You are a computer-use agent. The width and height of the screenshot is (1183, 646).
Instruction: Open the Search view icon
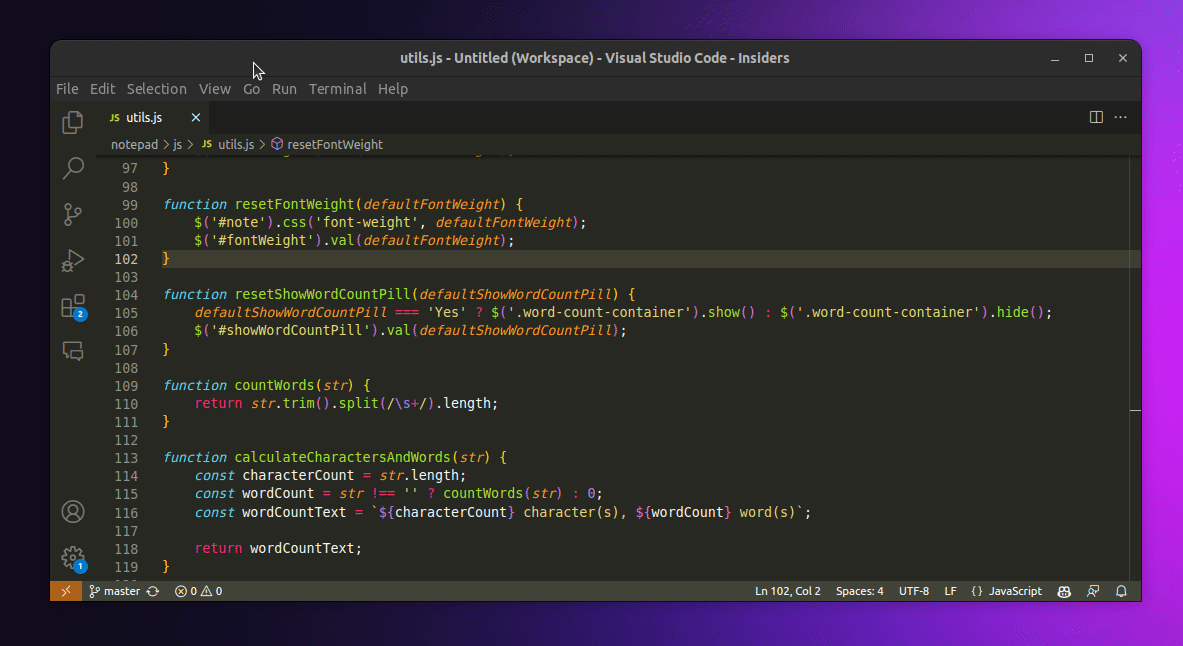click(x=72, y=168)
